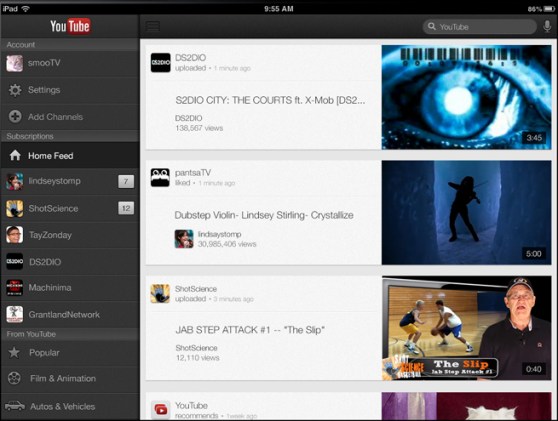Open ShotScience channel avatar in sidebar

point(15,209)
